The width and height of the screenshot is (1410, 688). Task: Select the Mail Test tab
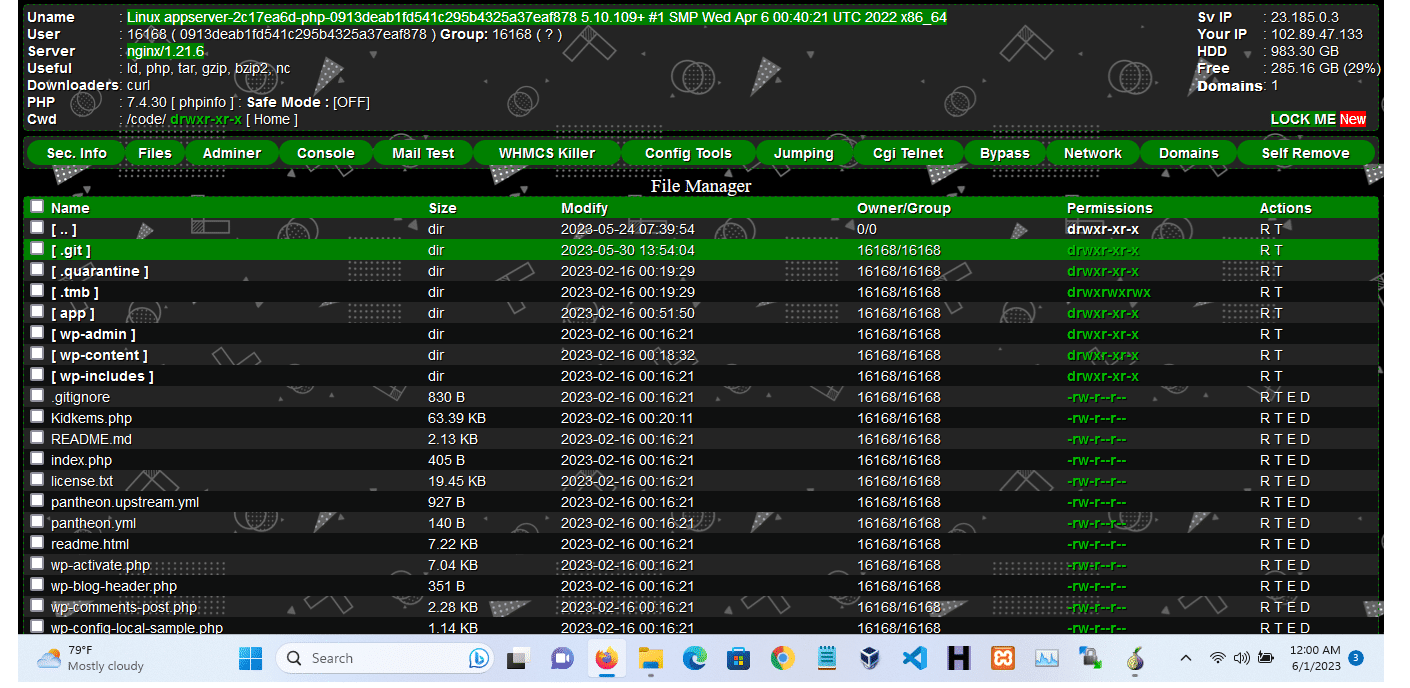coord(423,153)
